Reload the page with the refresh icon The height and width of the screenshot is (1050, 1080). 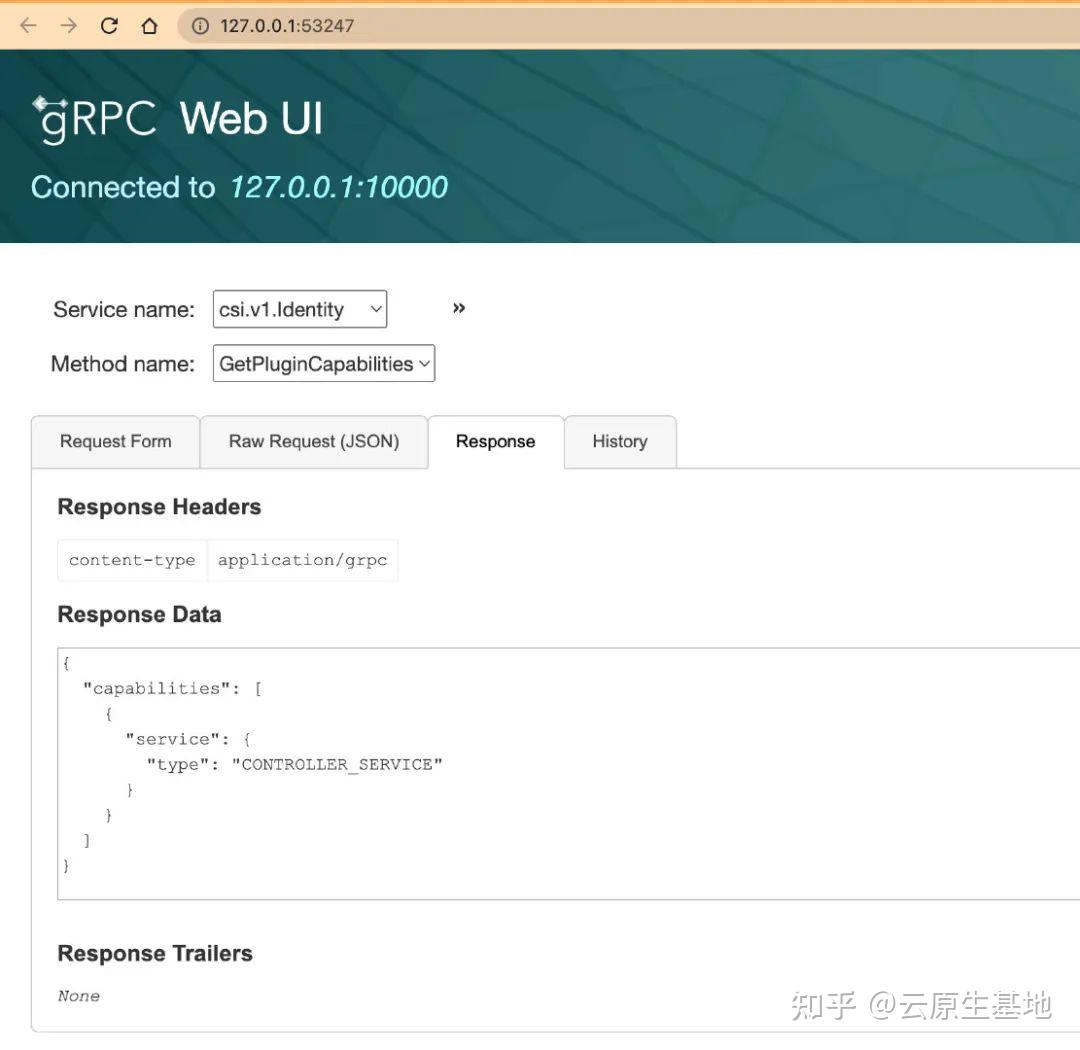pos(109,25)
